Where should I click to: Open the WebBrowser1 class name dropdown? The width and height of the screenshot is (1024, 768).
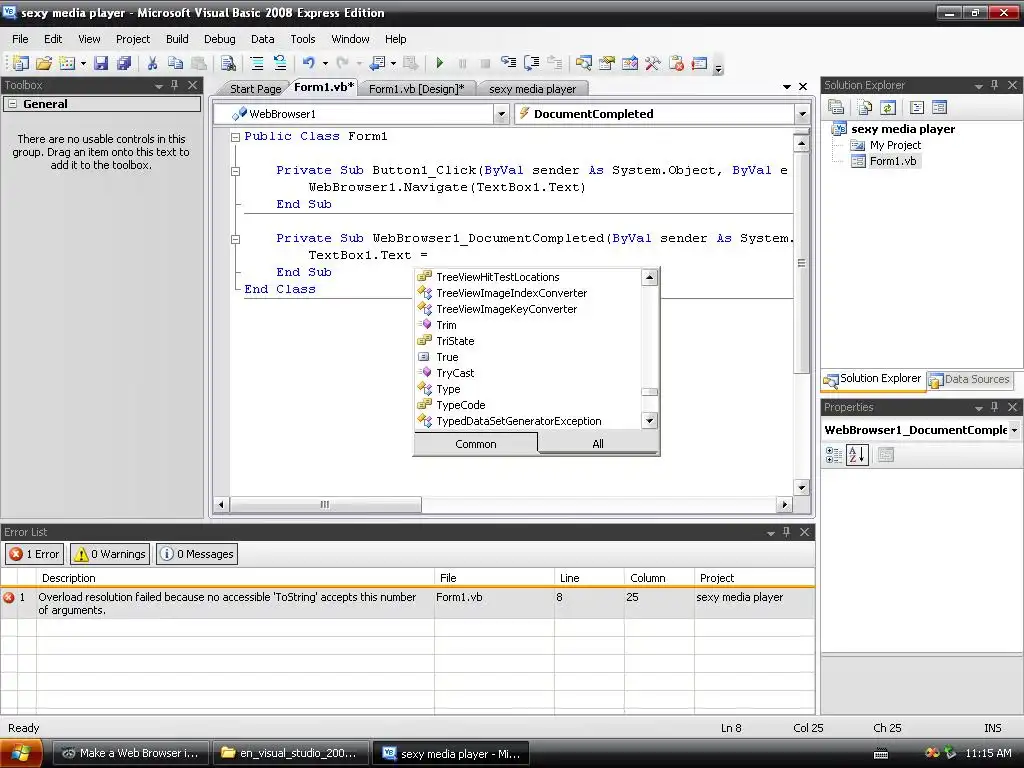[501, 114]
